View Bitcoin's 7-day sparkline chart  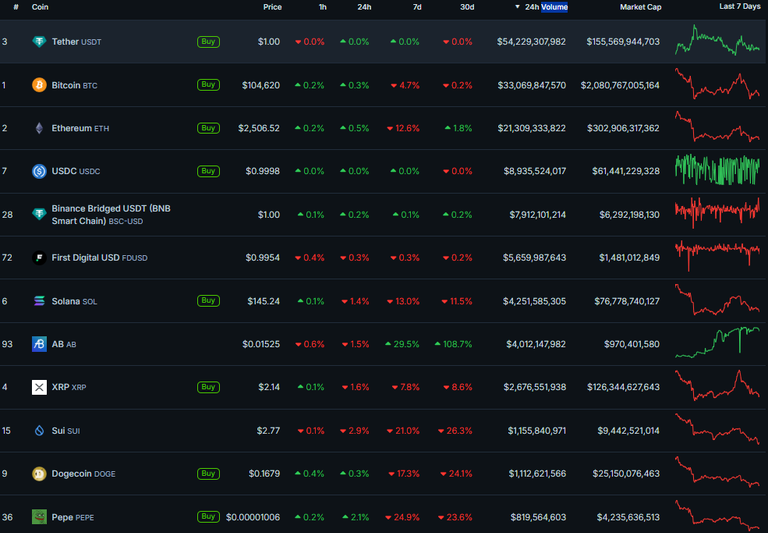tap(717, 84)
